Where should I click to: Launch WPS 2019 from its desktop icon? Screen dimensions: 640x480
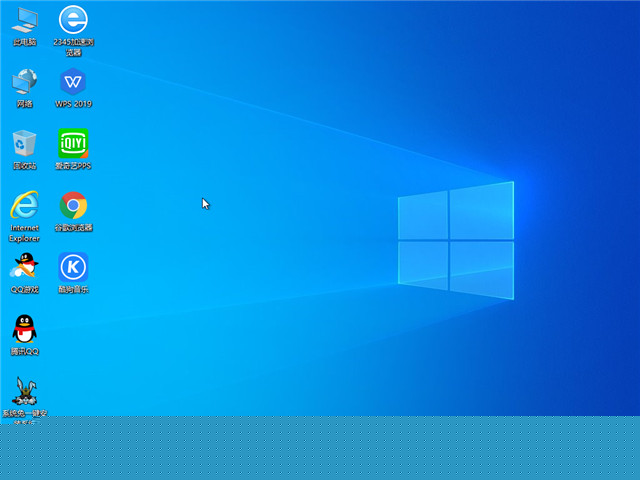[73, 82]
